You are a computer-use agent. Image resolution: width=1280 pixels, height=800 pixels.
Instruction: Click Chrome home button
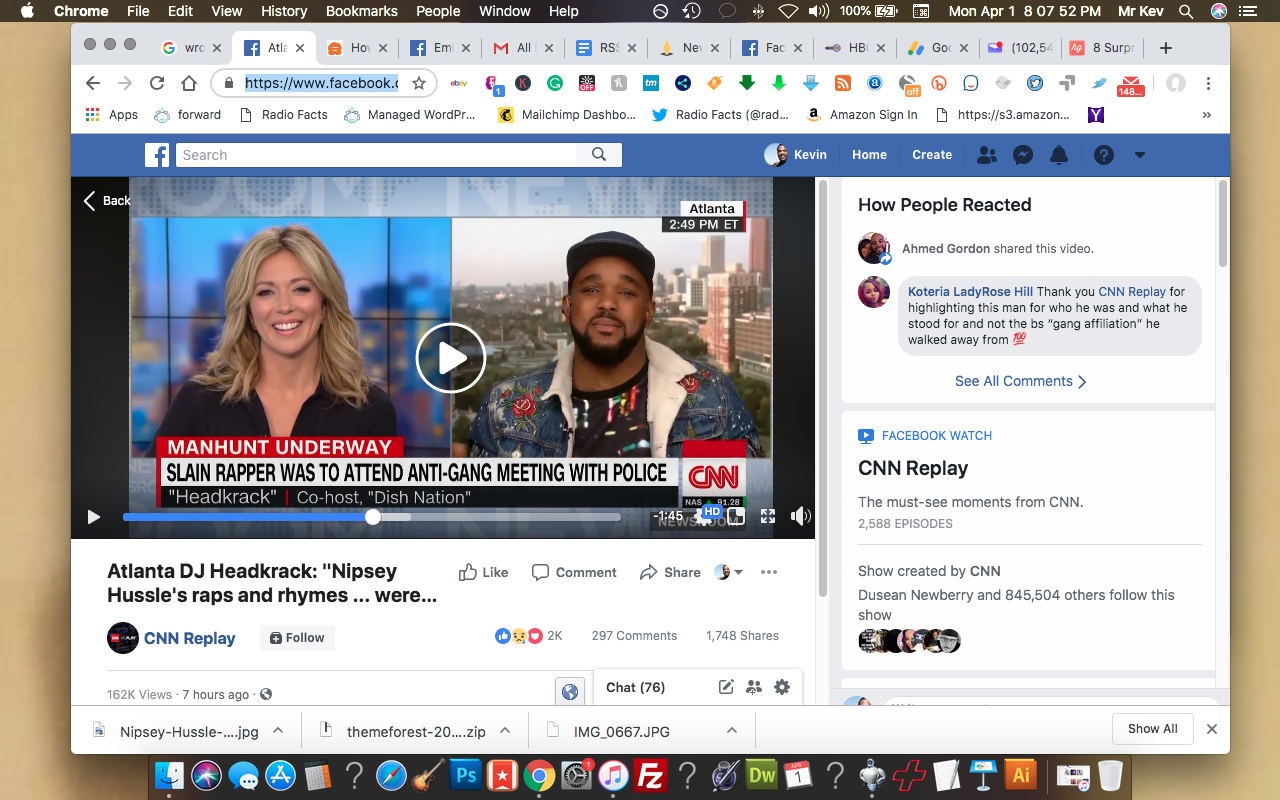(x=189, y=84)
